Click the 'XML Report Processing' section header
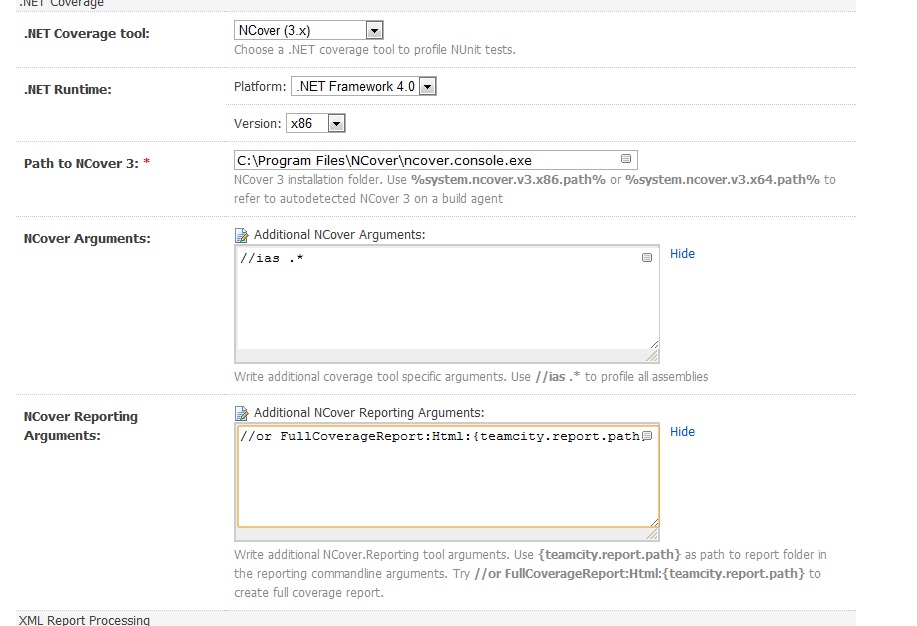917x626 pixels. tap(84, 620)
